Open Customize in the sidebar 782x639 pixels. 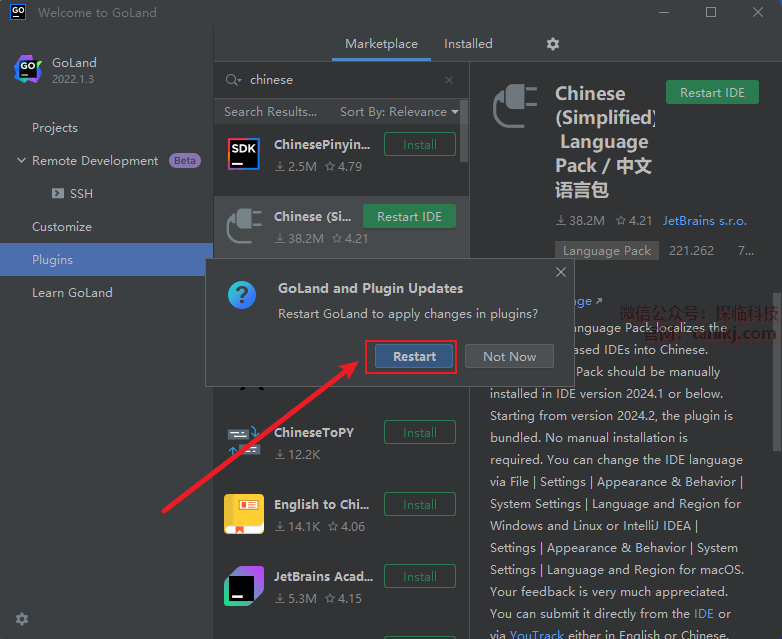[62, 226]
